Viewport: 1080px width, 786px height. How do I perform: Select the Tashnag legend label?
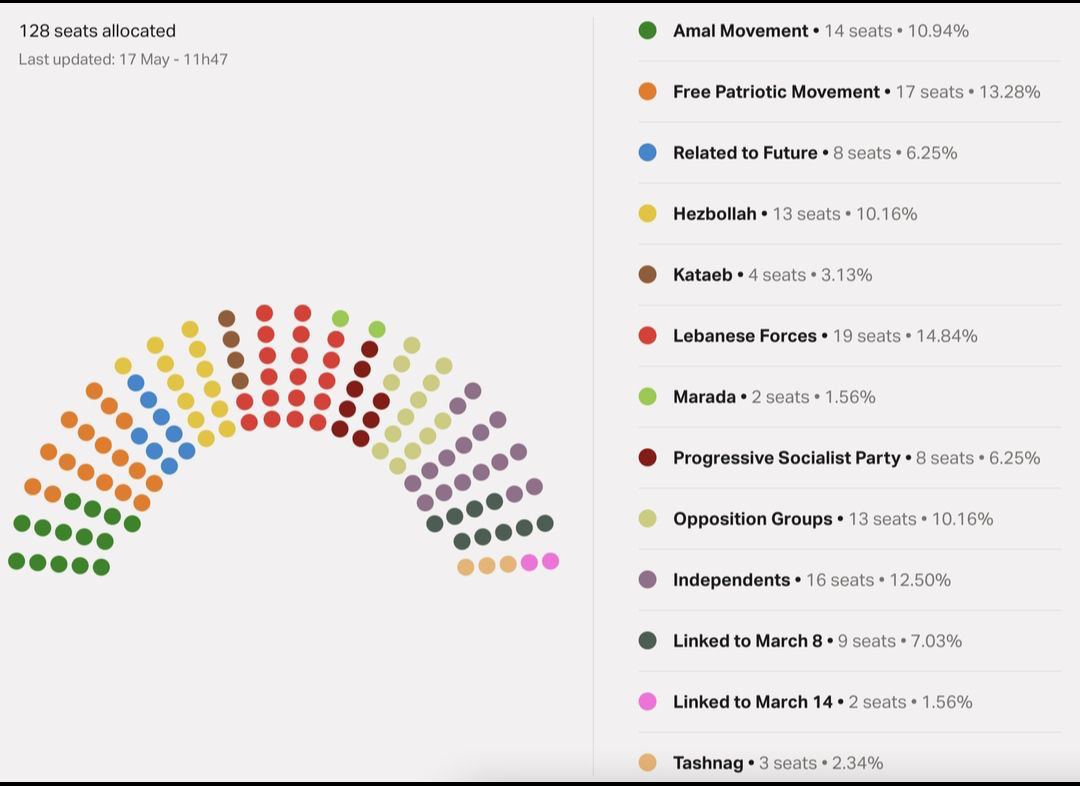708,763
